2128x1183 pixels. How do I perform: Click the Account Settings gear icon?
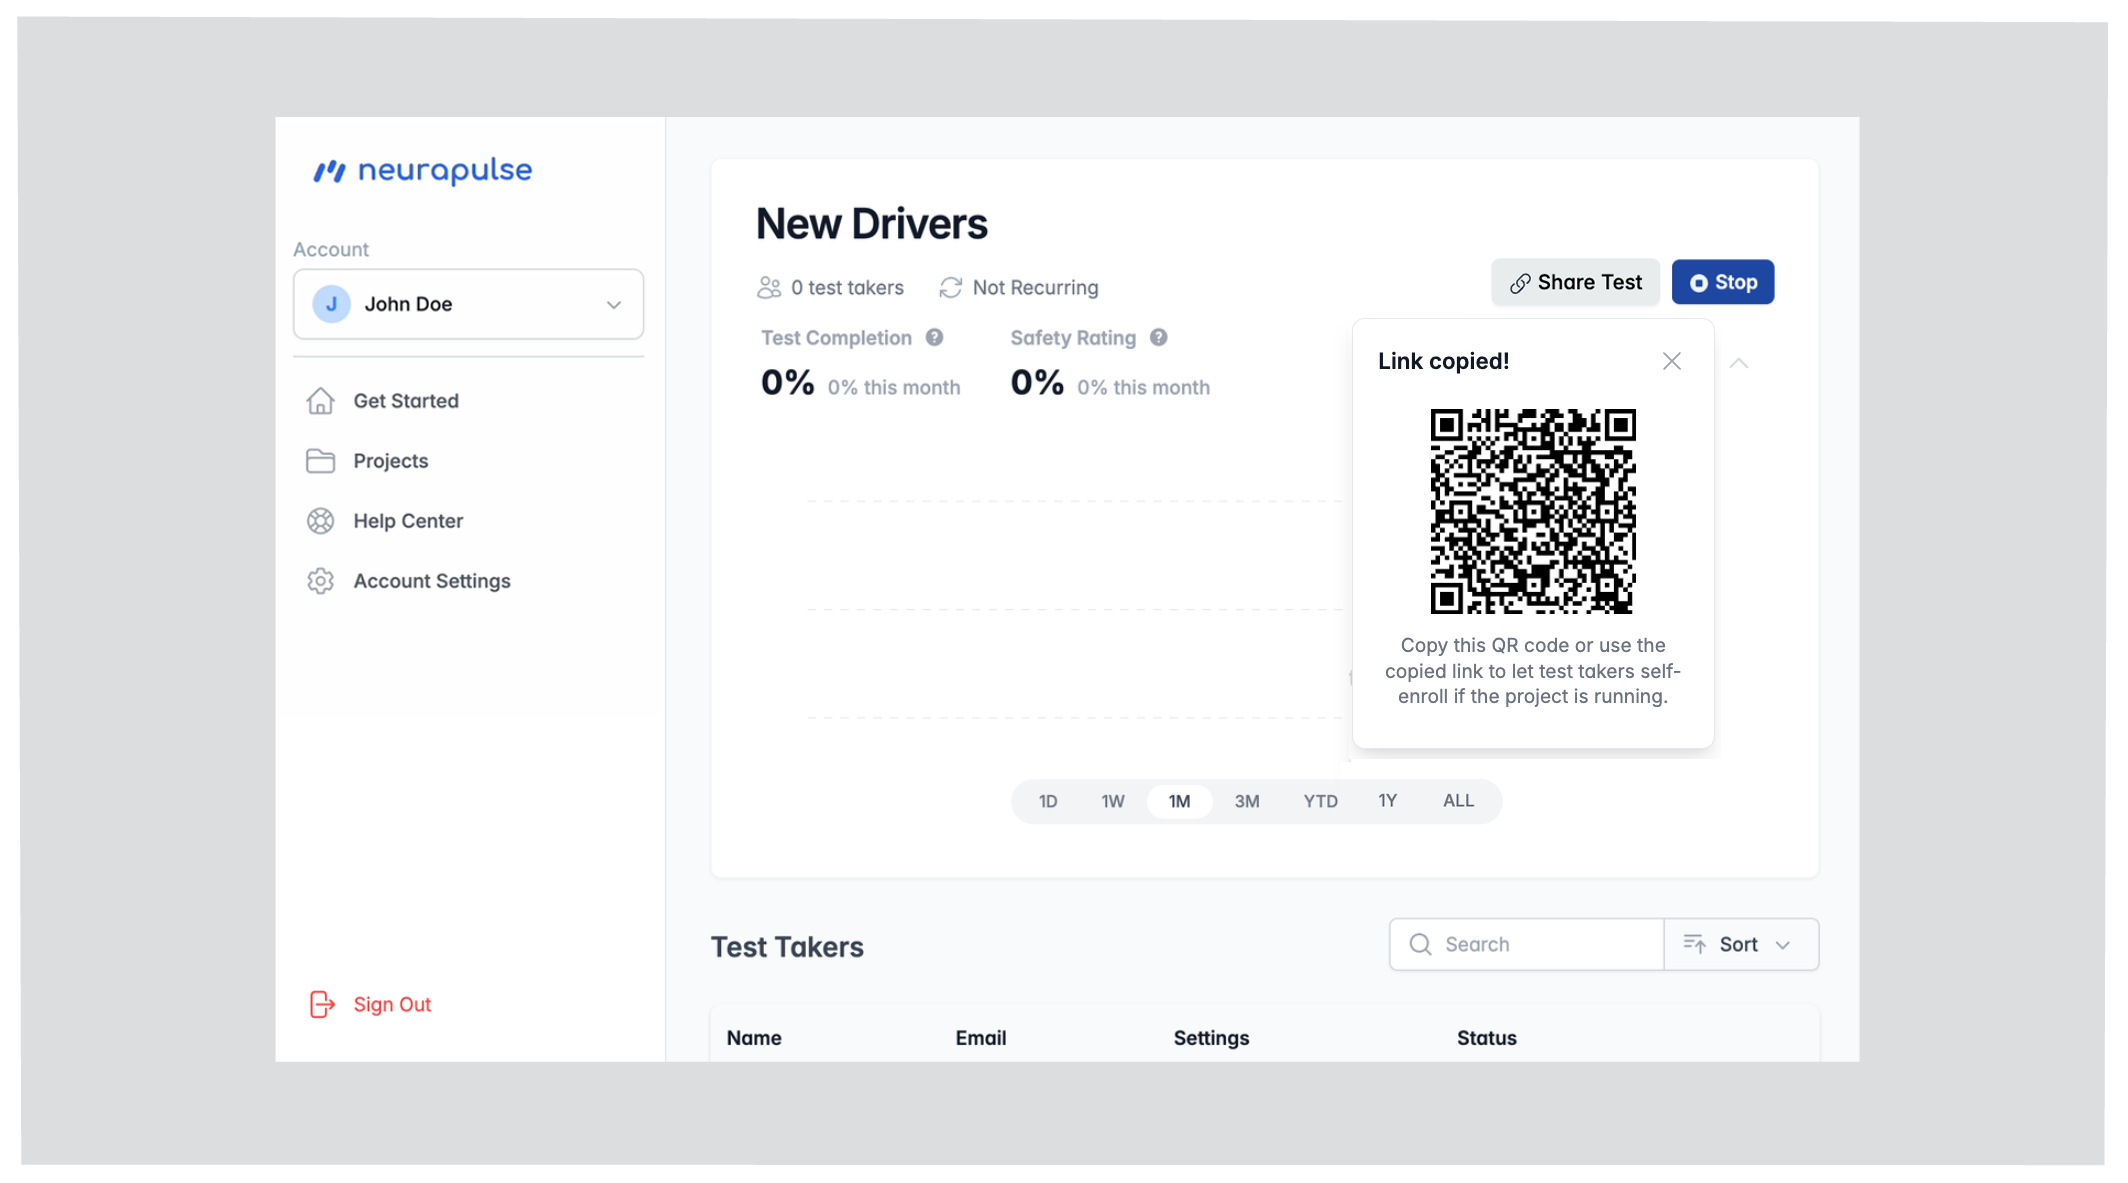pos(320,581)
